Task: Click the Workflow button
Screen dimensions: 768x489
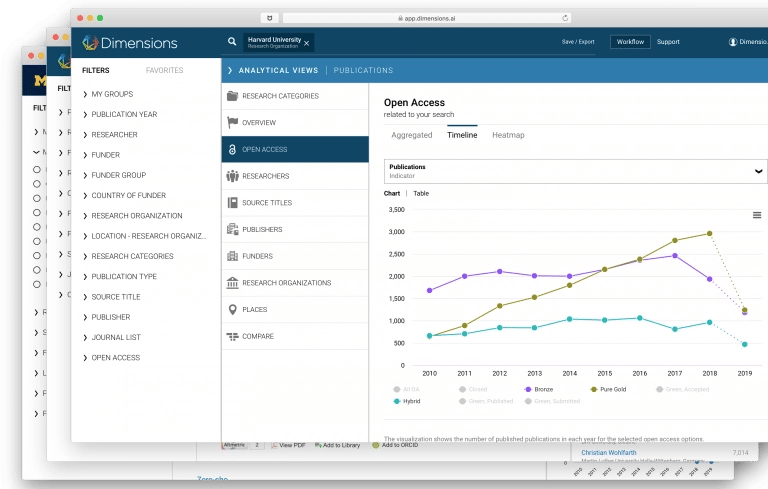Action: pos(630,42)
